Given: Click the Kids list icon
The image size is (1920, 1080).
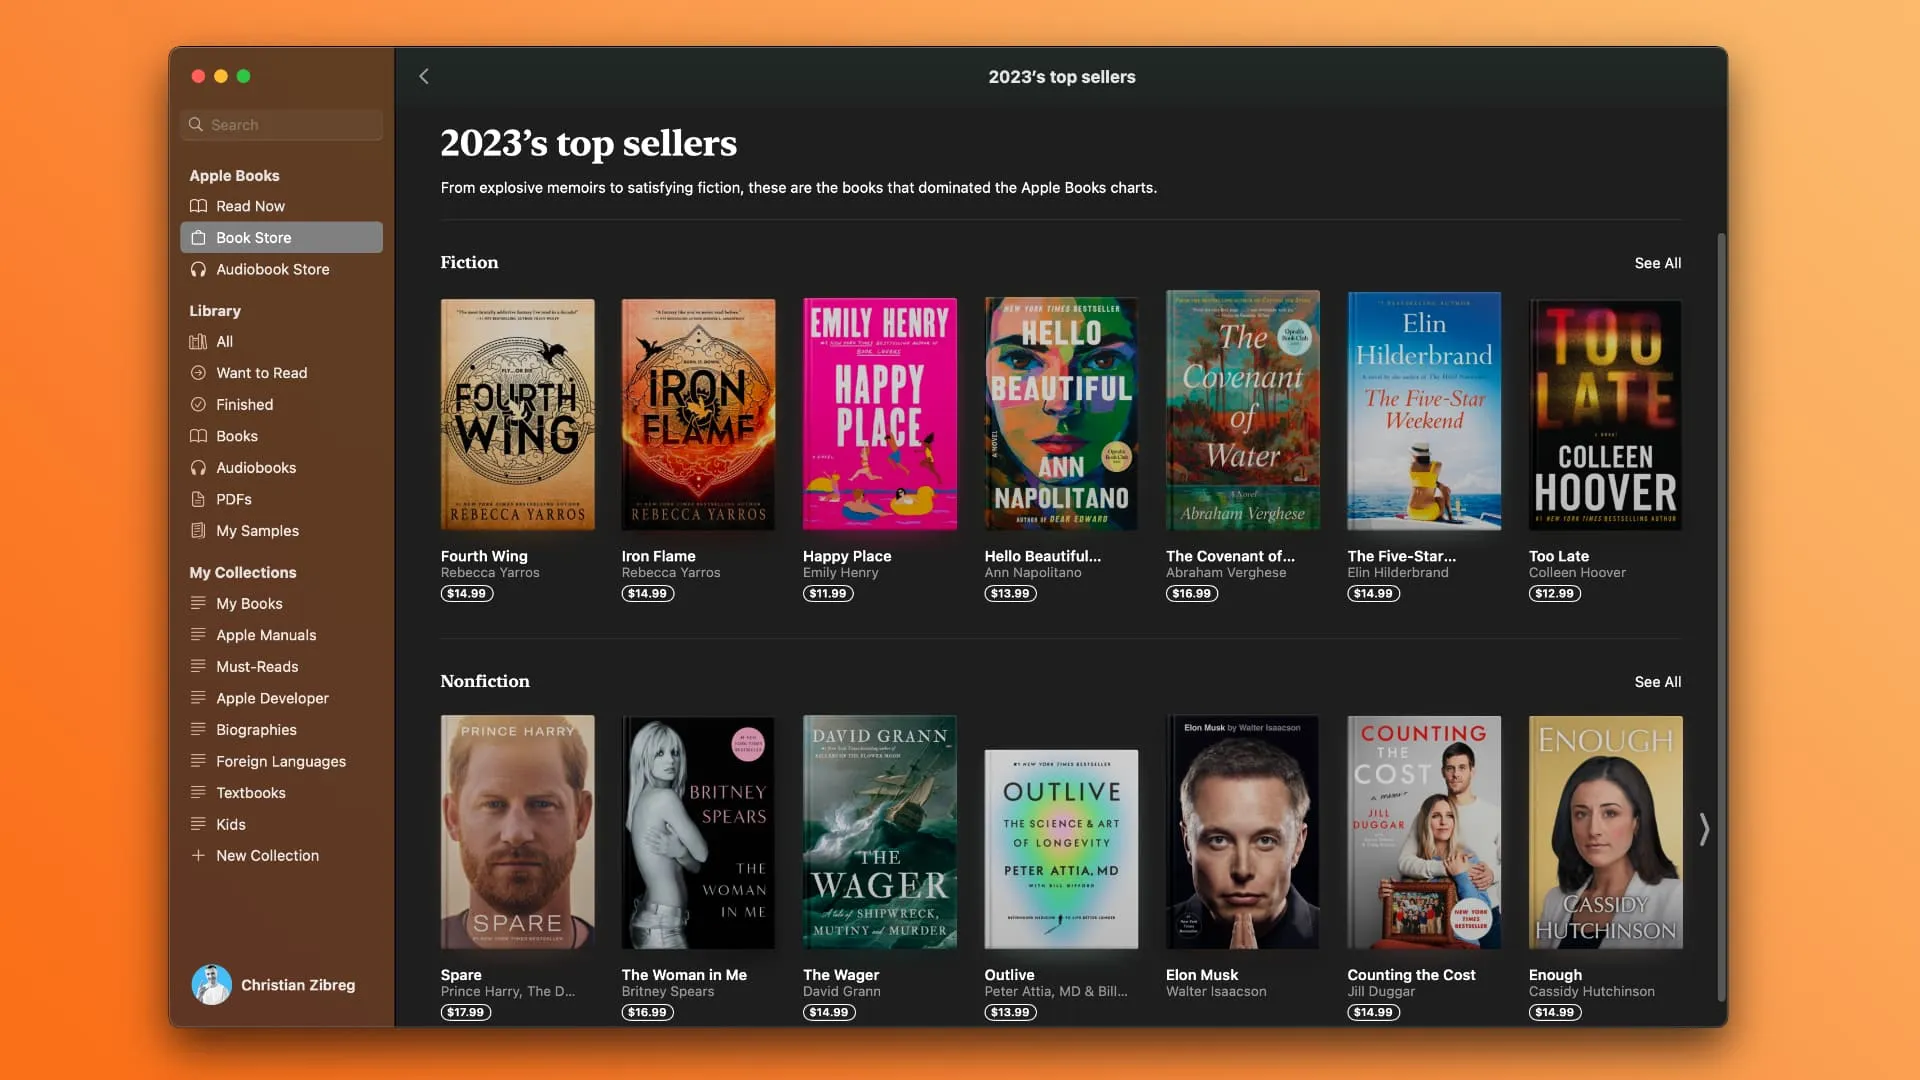Looking at the screenshot, I should coord(198,824).
